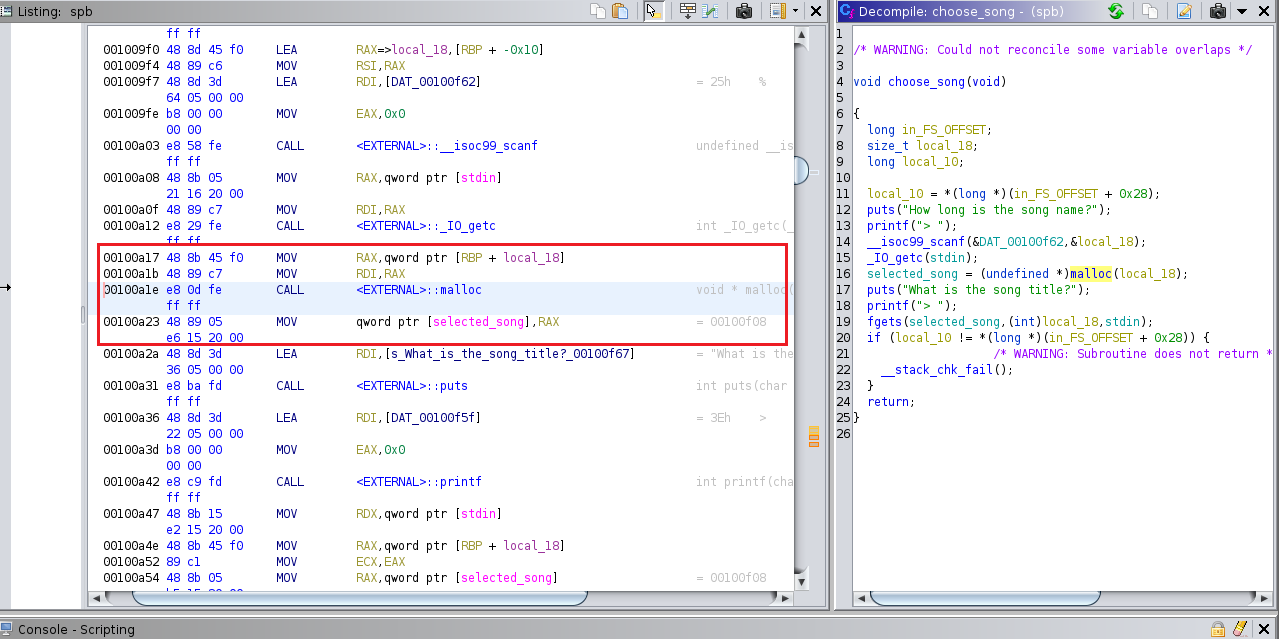Click the puts call in the Listing

point(412,386)
